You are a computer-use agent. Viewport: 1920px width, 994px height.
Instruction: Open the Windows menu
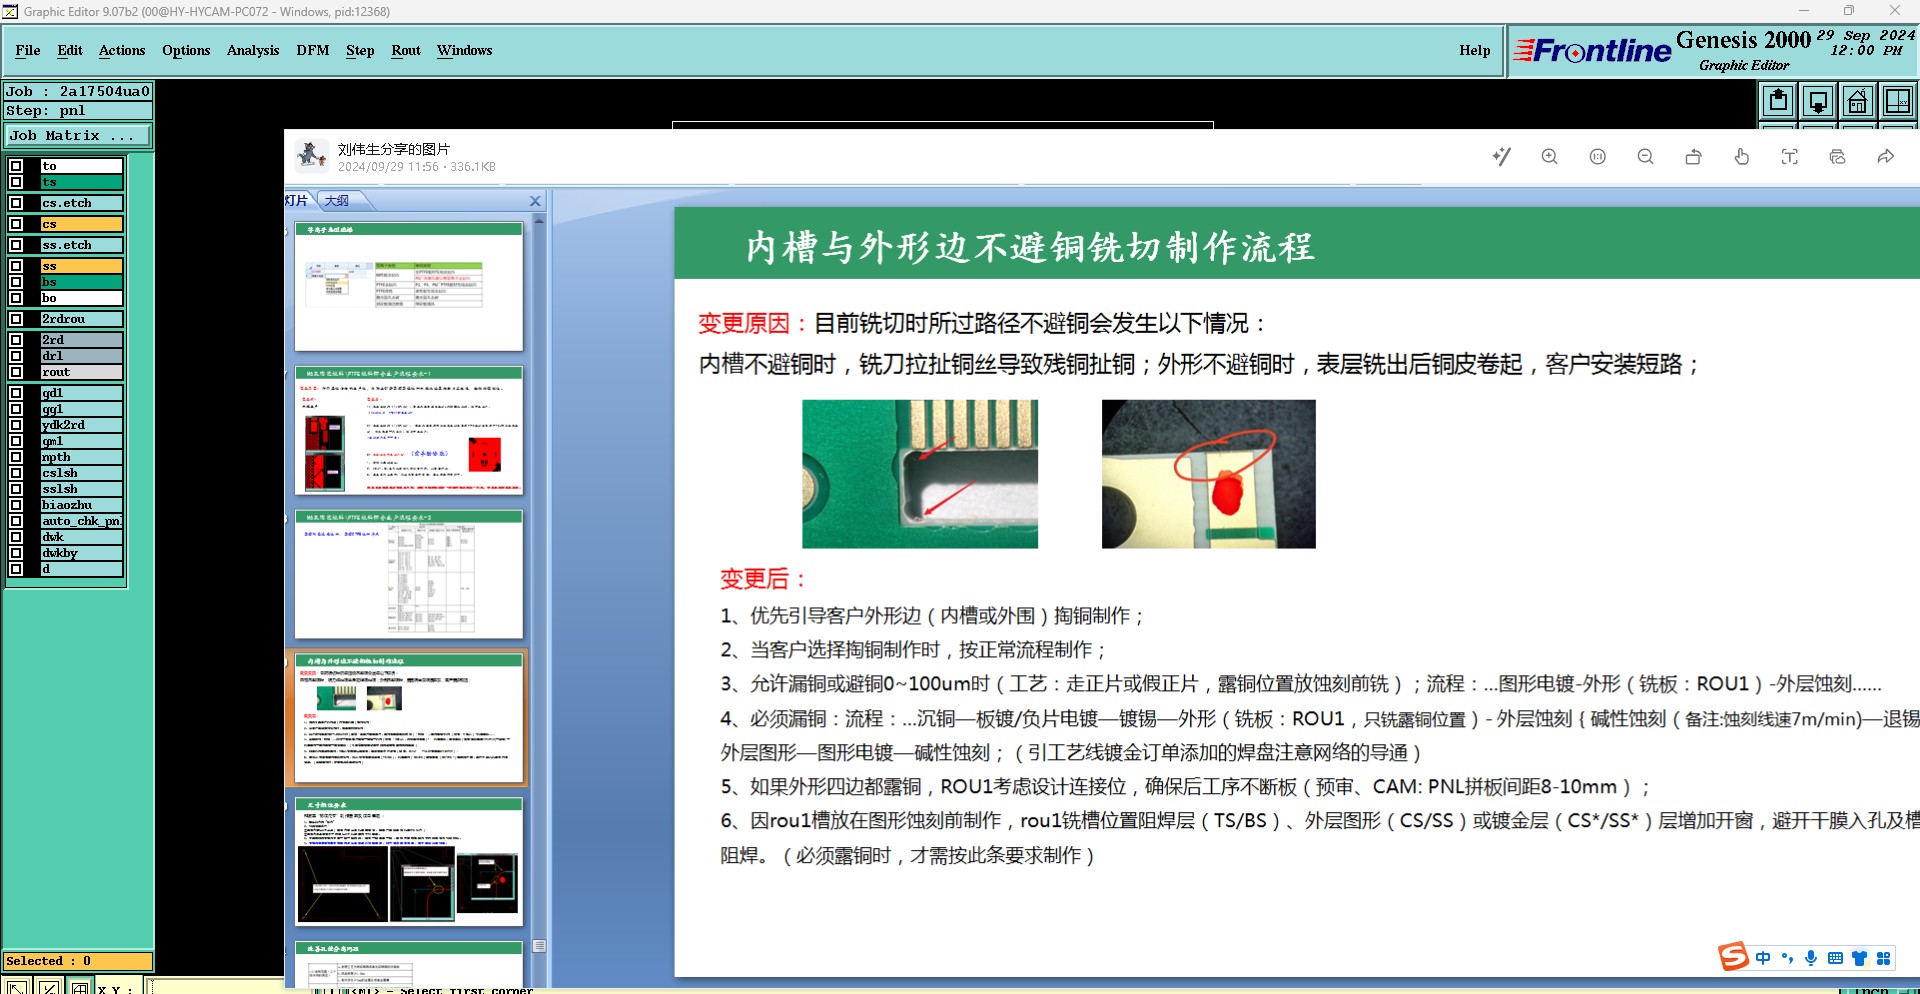click(x=465, y=50)
